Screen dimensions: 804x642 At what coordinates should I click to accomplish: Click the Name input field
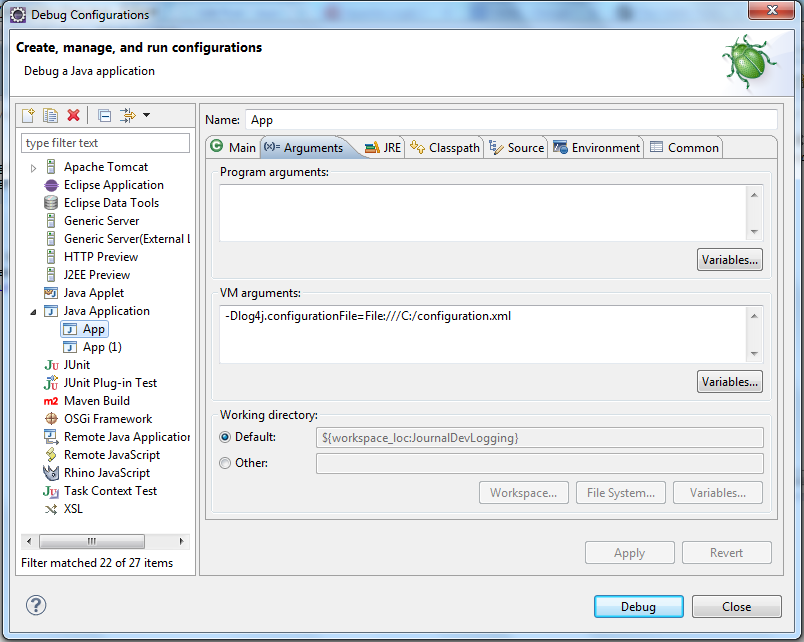[x=511, y=120]
